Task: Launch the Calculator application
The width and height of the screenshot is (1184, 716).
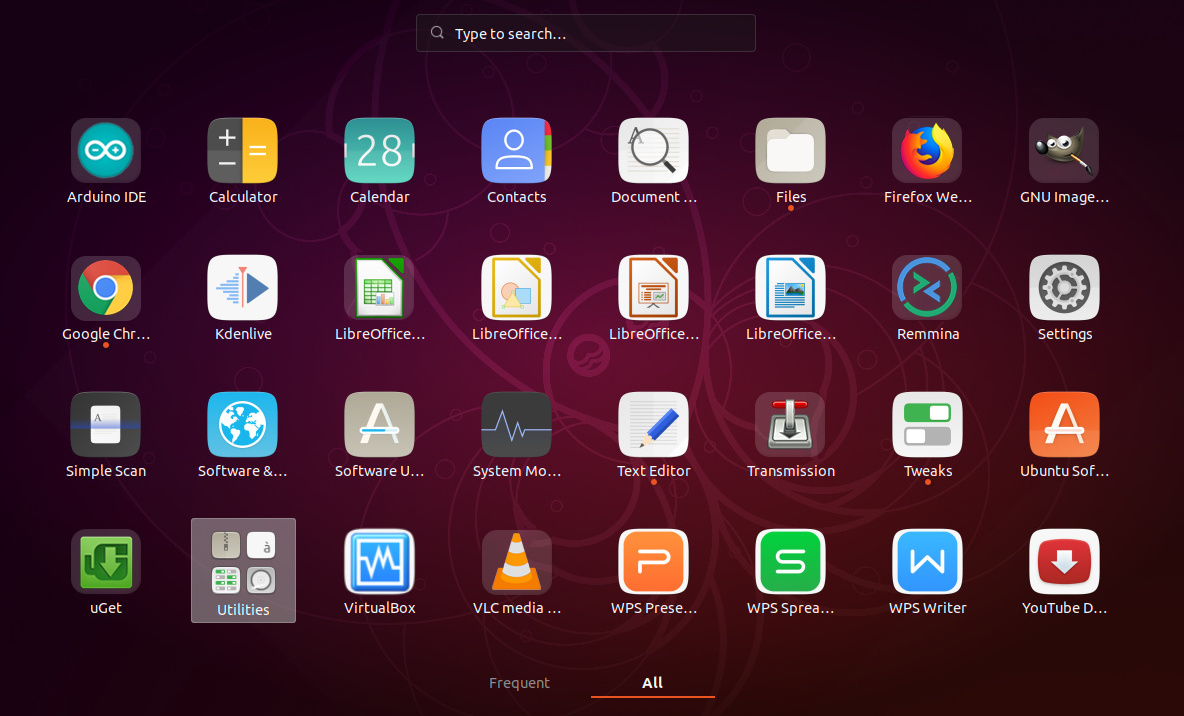Action: click(x=243, y=151)
